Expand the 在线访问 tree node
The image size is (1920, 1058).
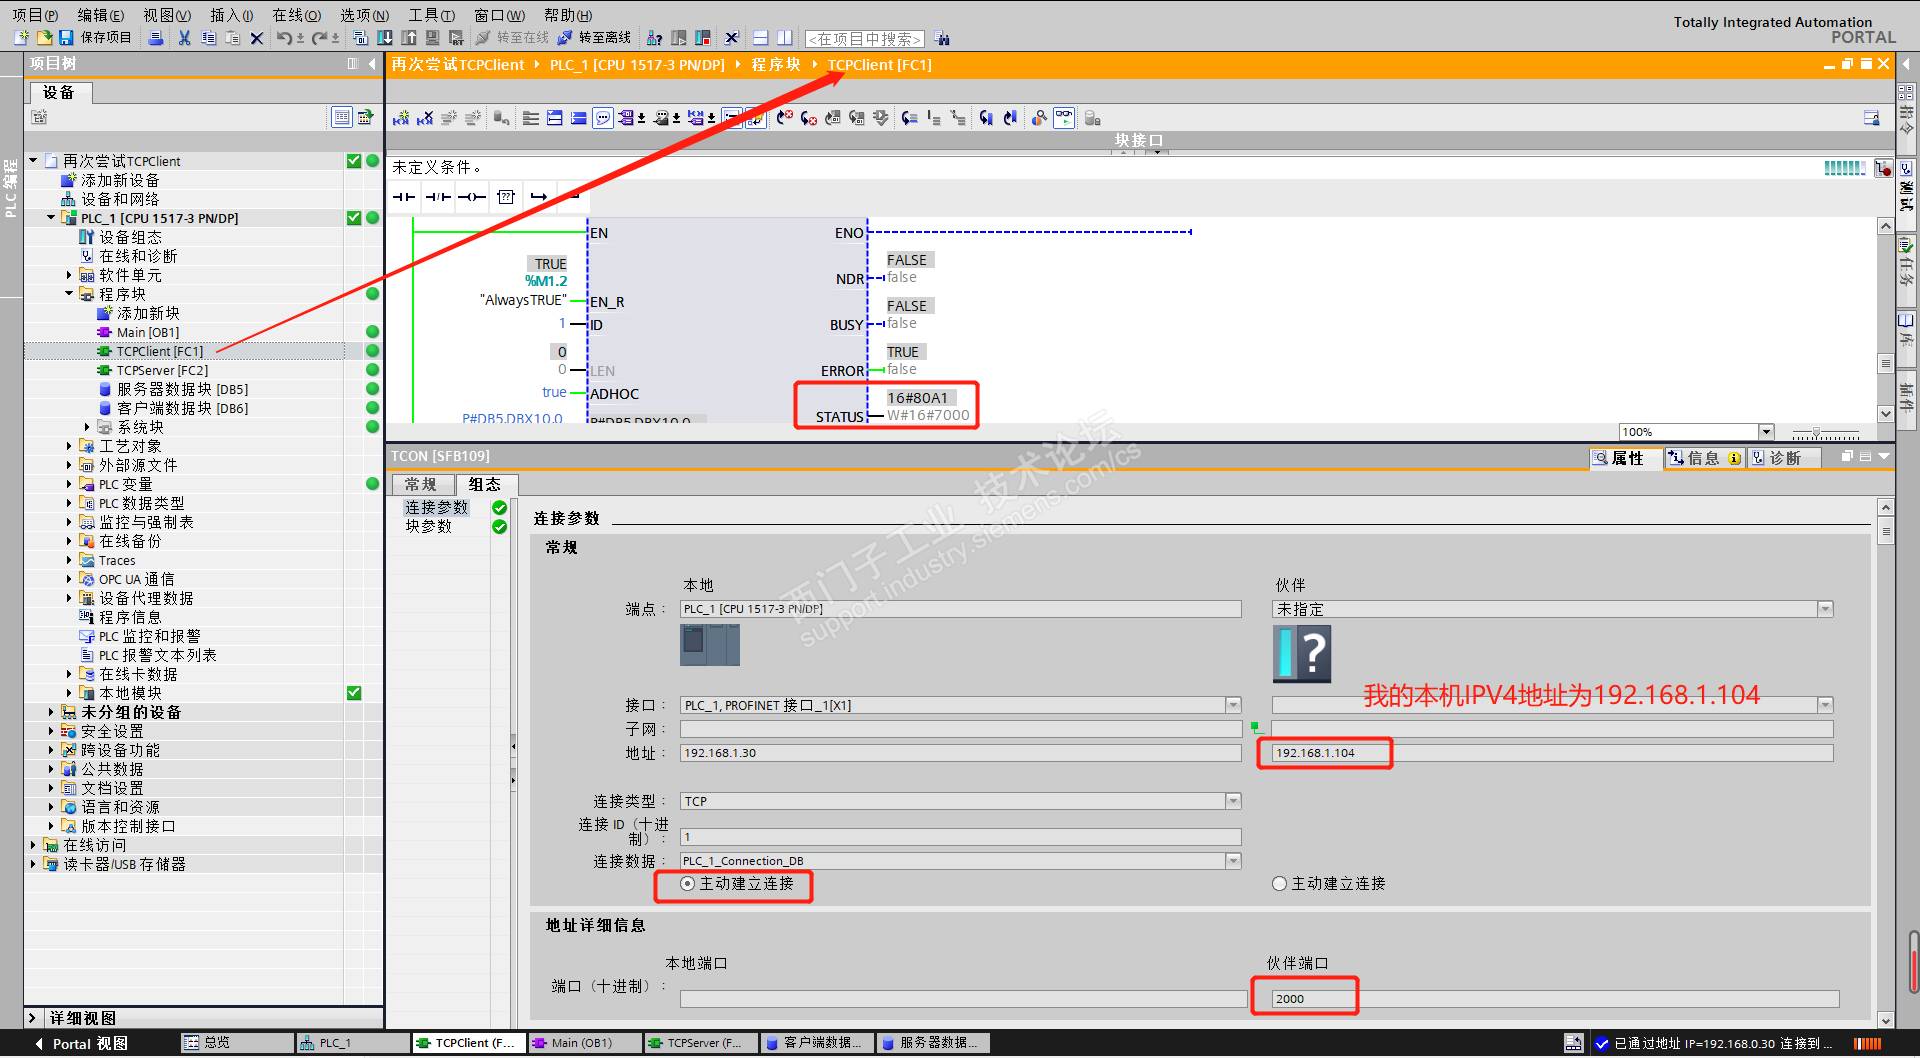tap(33, 845)
